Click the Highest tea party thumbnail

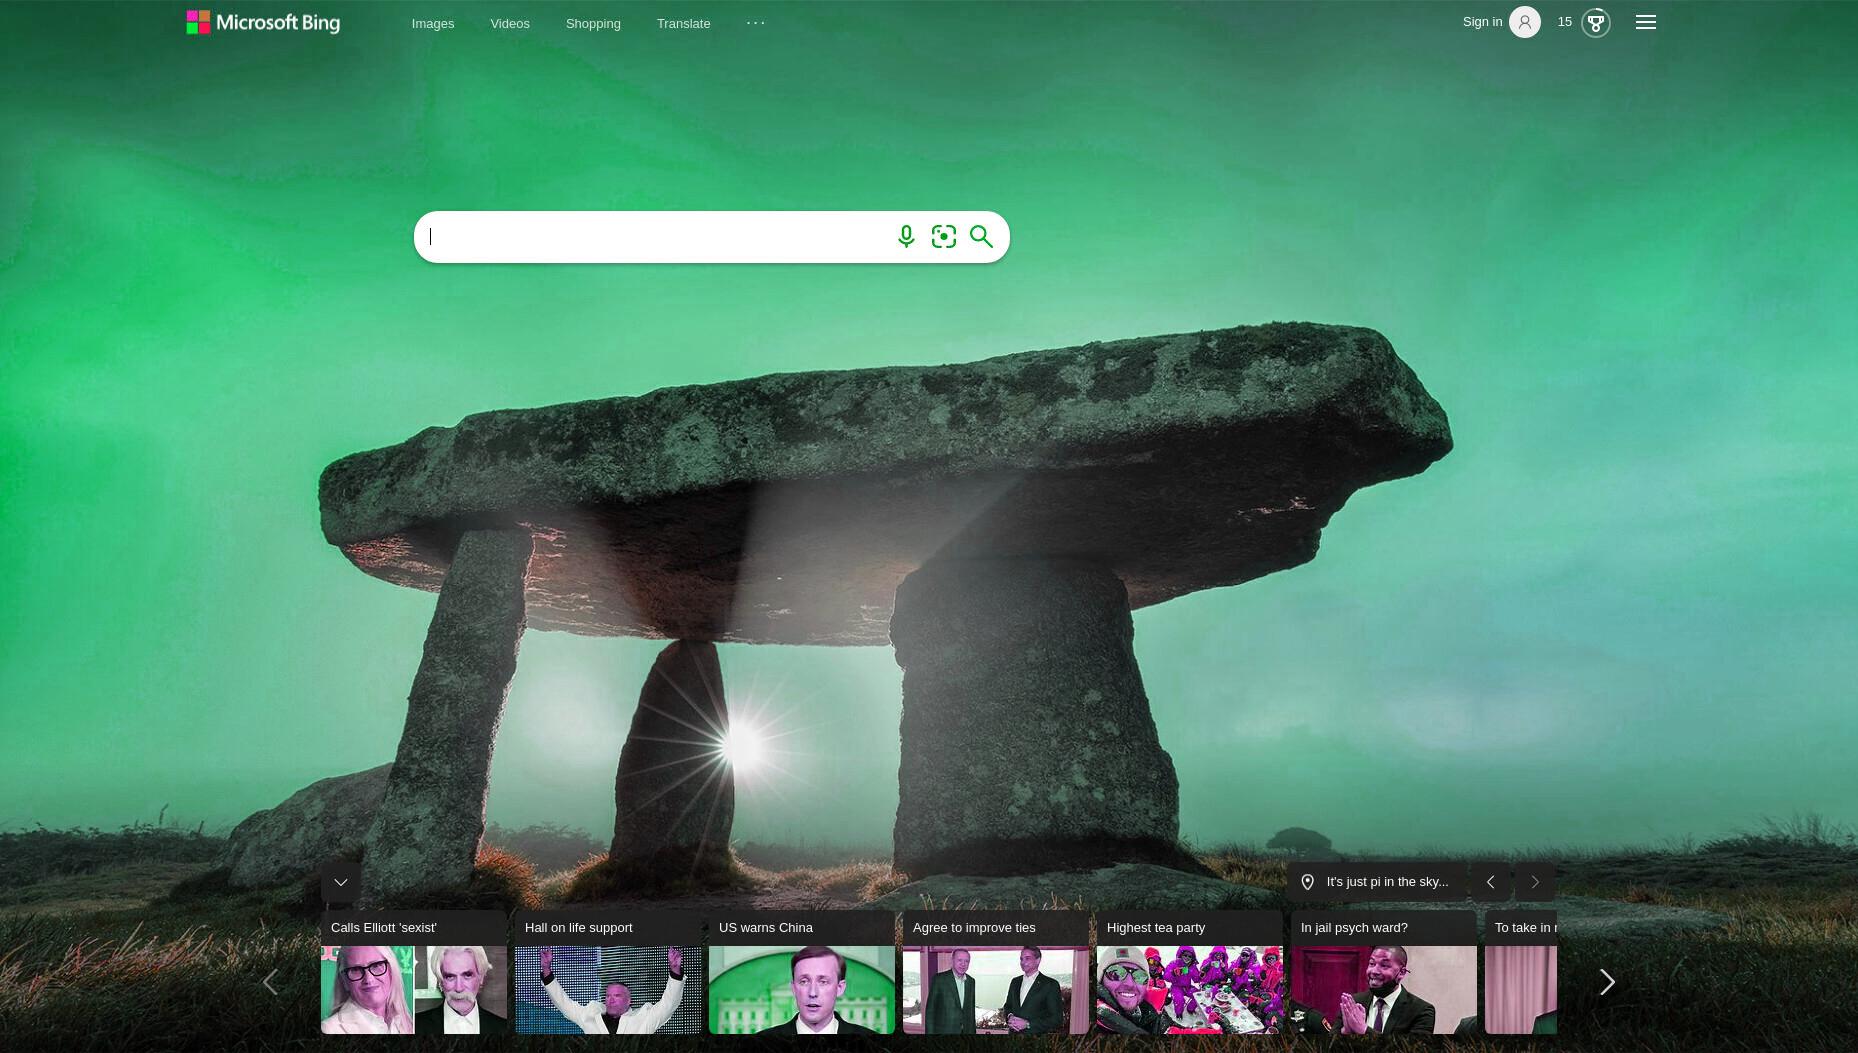pyautogui.click(x=1190, y=990)
